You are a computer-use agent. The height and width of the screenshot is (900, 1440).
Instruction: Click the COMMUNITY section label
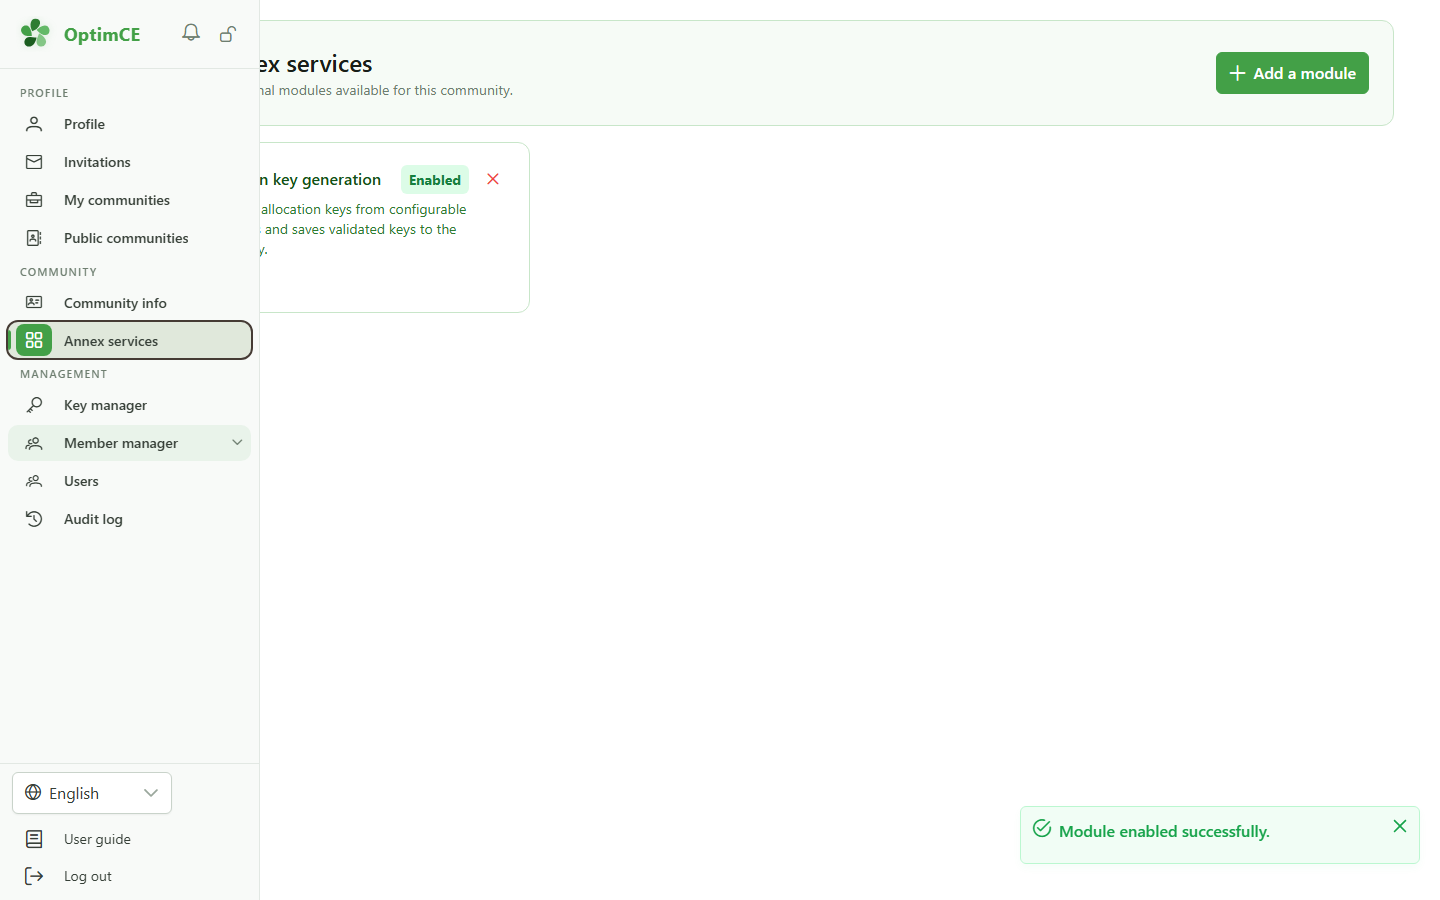click(58, 272)
